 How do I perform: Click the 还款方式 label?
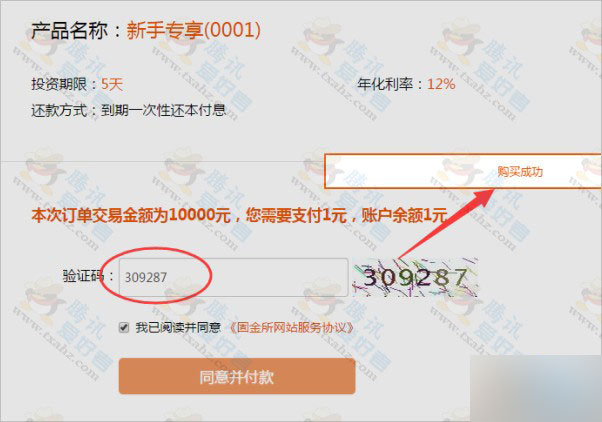tap(59, 111)
